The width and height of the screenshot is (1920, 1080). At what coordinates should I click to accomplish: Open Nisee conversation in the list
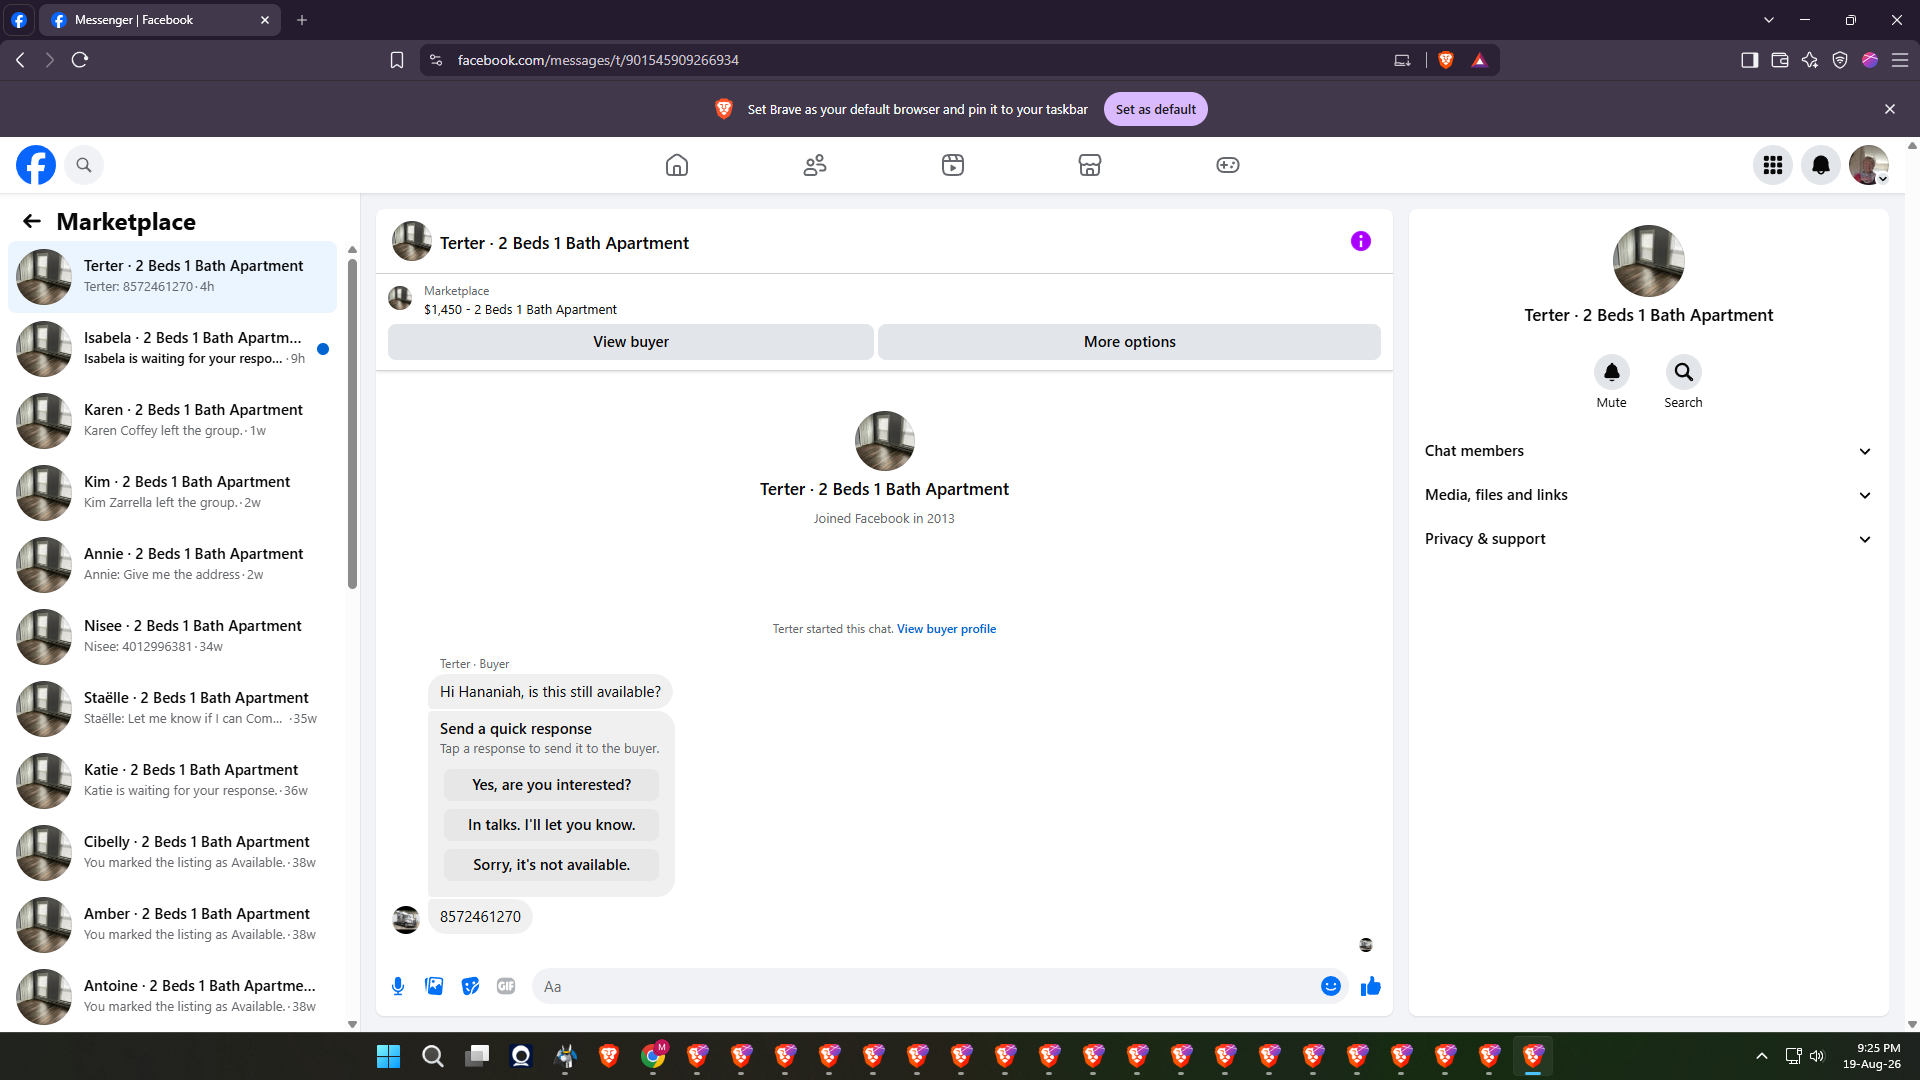(x=172, y=637)
